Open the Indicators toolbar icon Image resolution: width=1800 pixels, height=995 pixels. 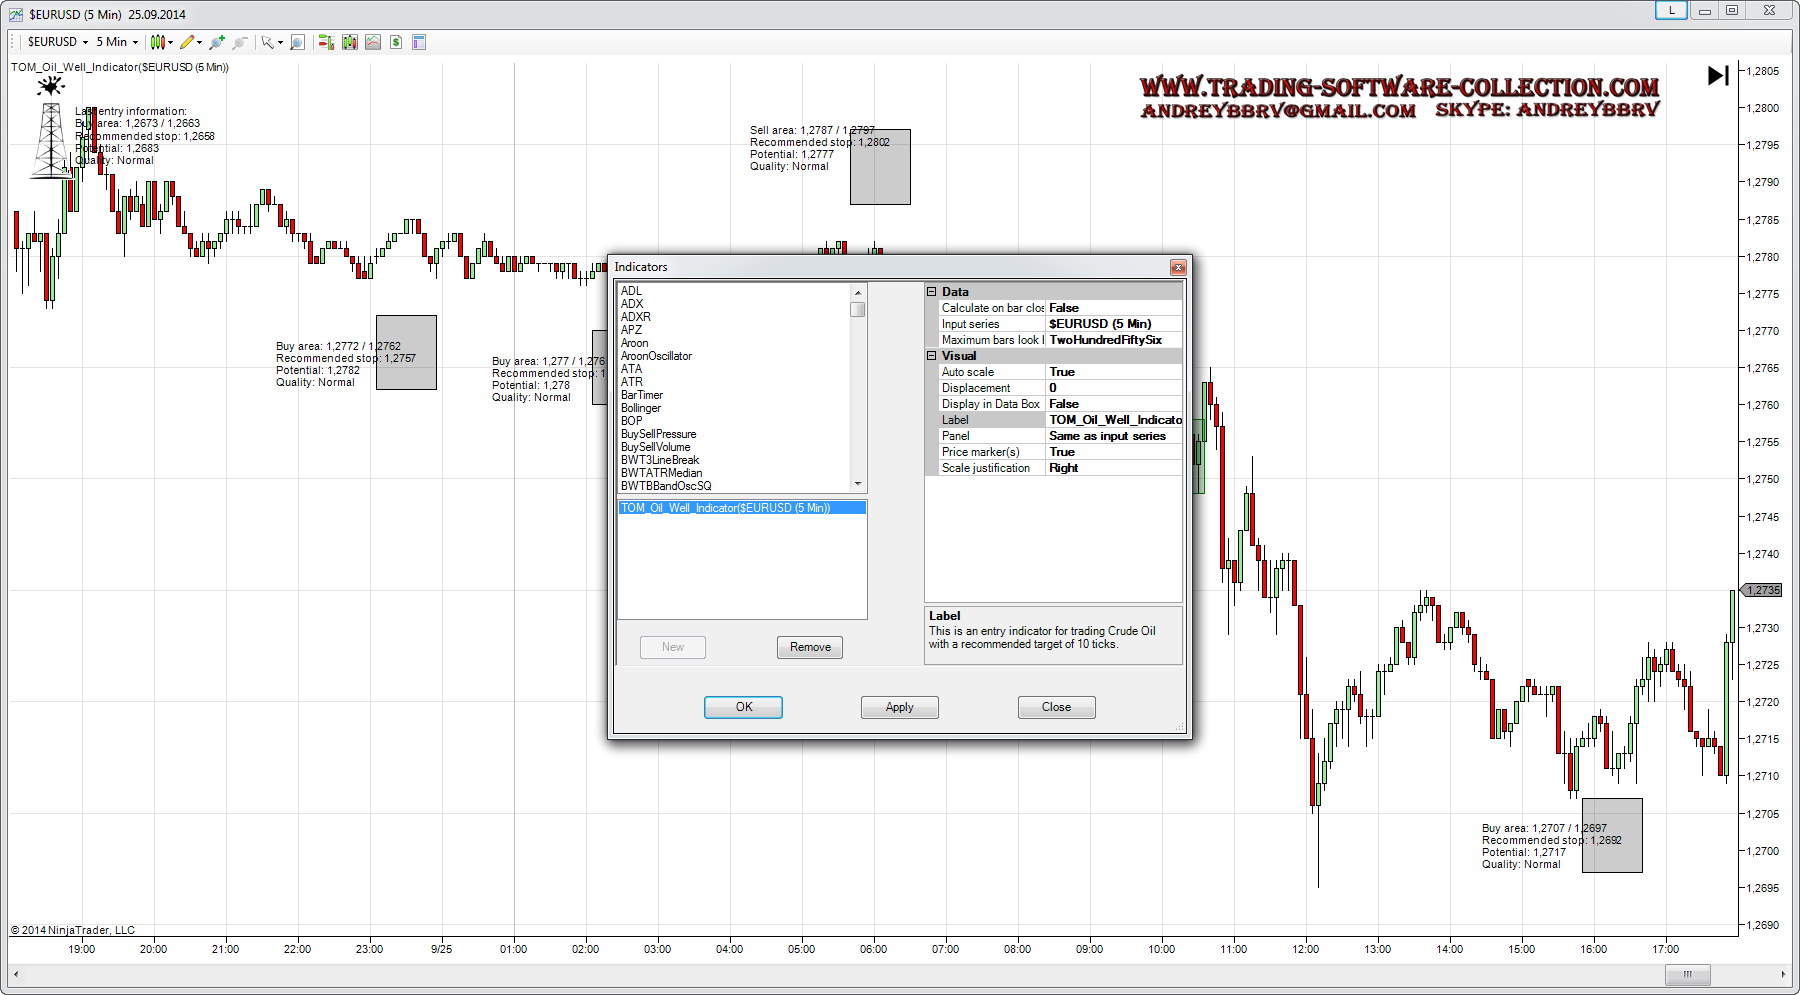349,42
